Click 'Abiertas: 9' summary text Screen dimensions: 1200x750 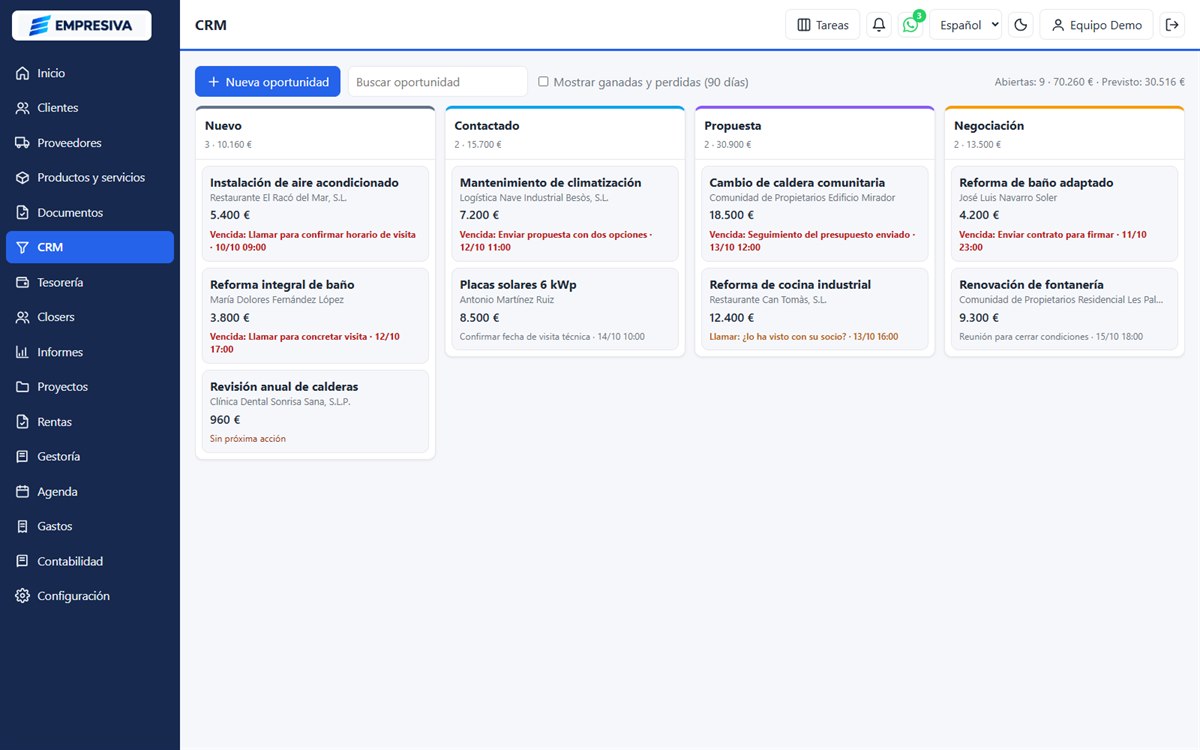tap(1020, 82)
